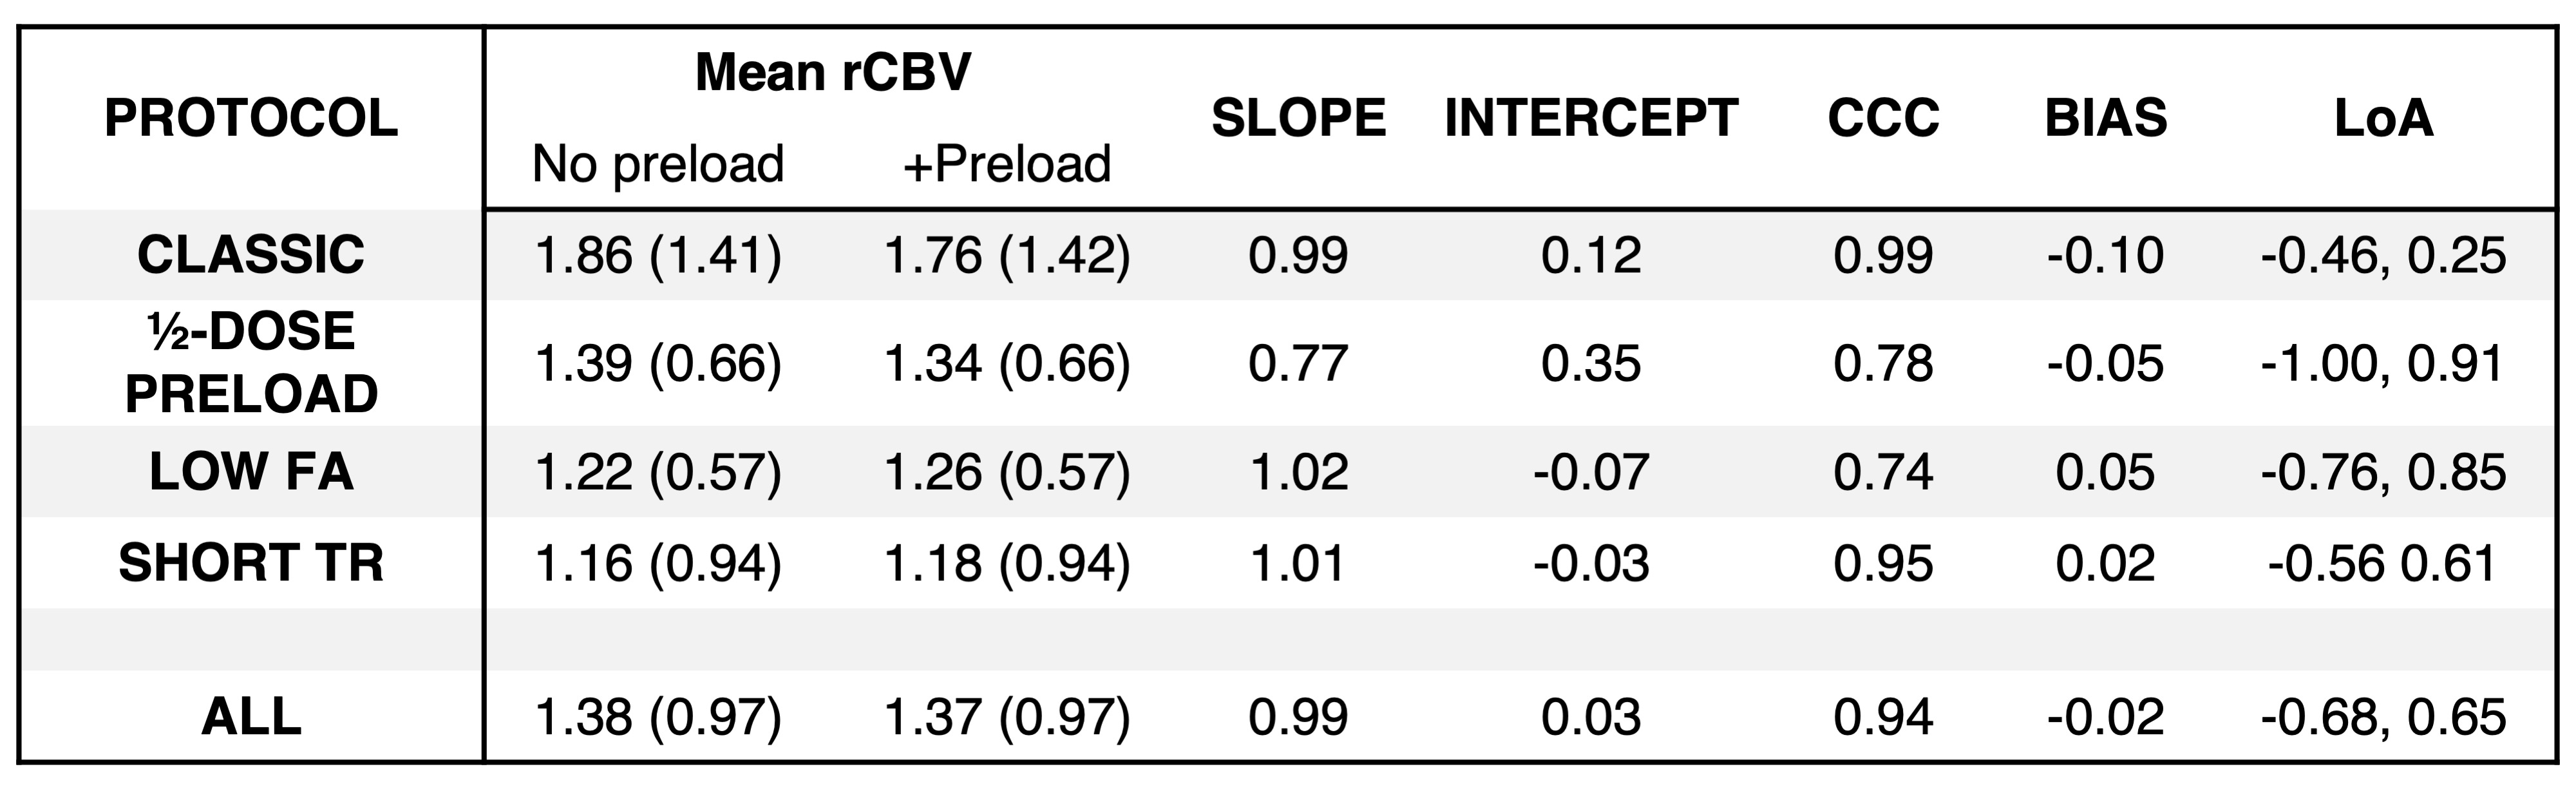Select the Mean rCBV header
Screen dimensions: 2576x789
[832, 72]
